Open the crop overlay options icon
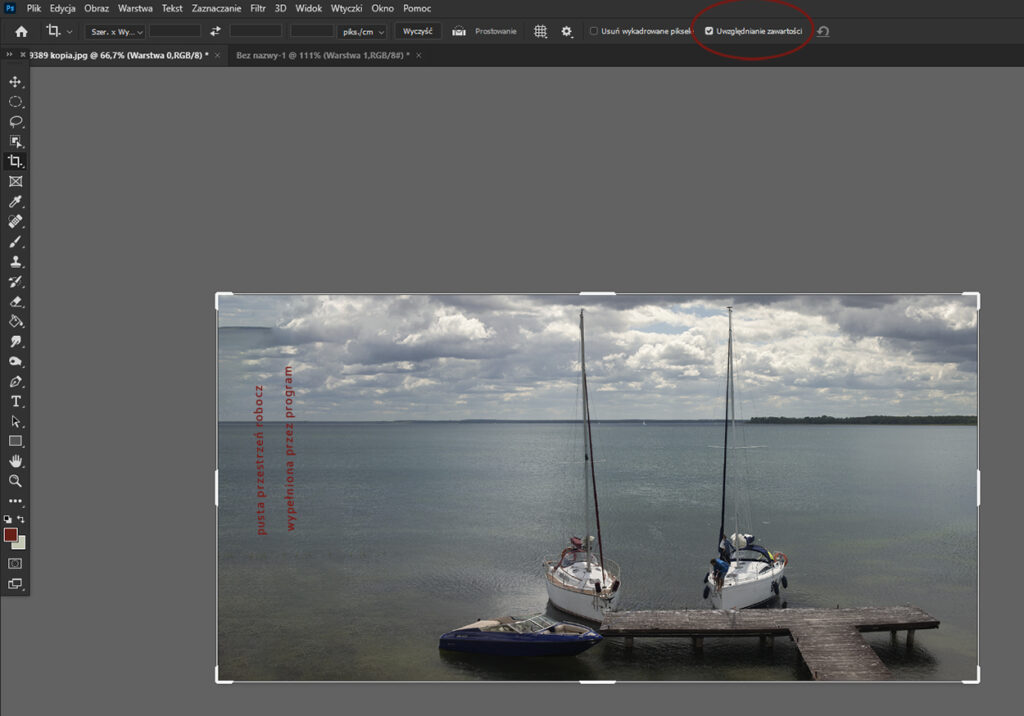The height and width of the screenshot is (716, 1024). 539,31
